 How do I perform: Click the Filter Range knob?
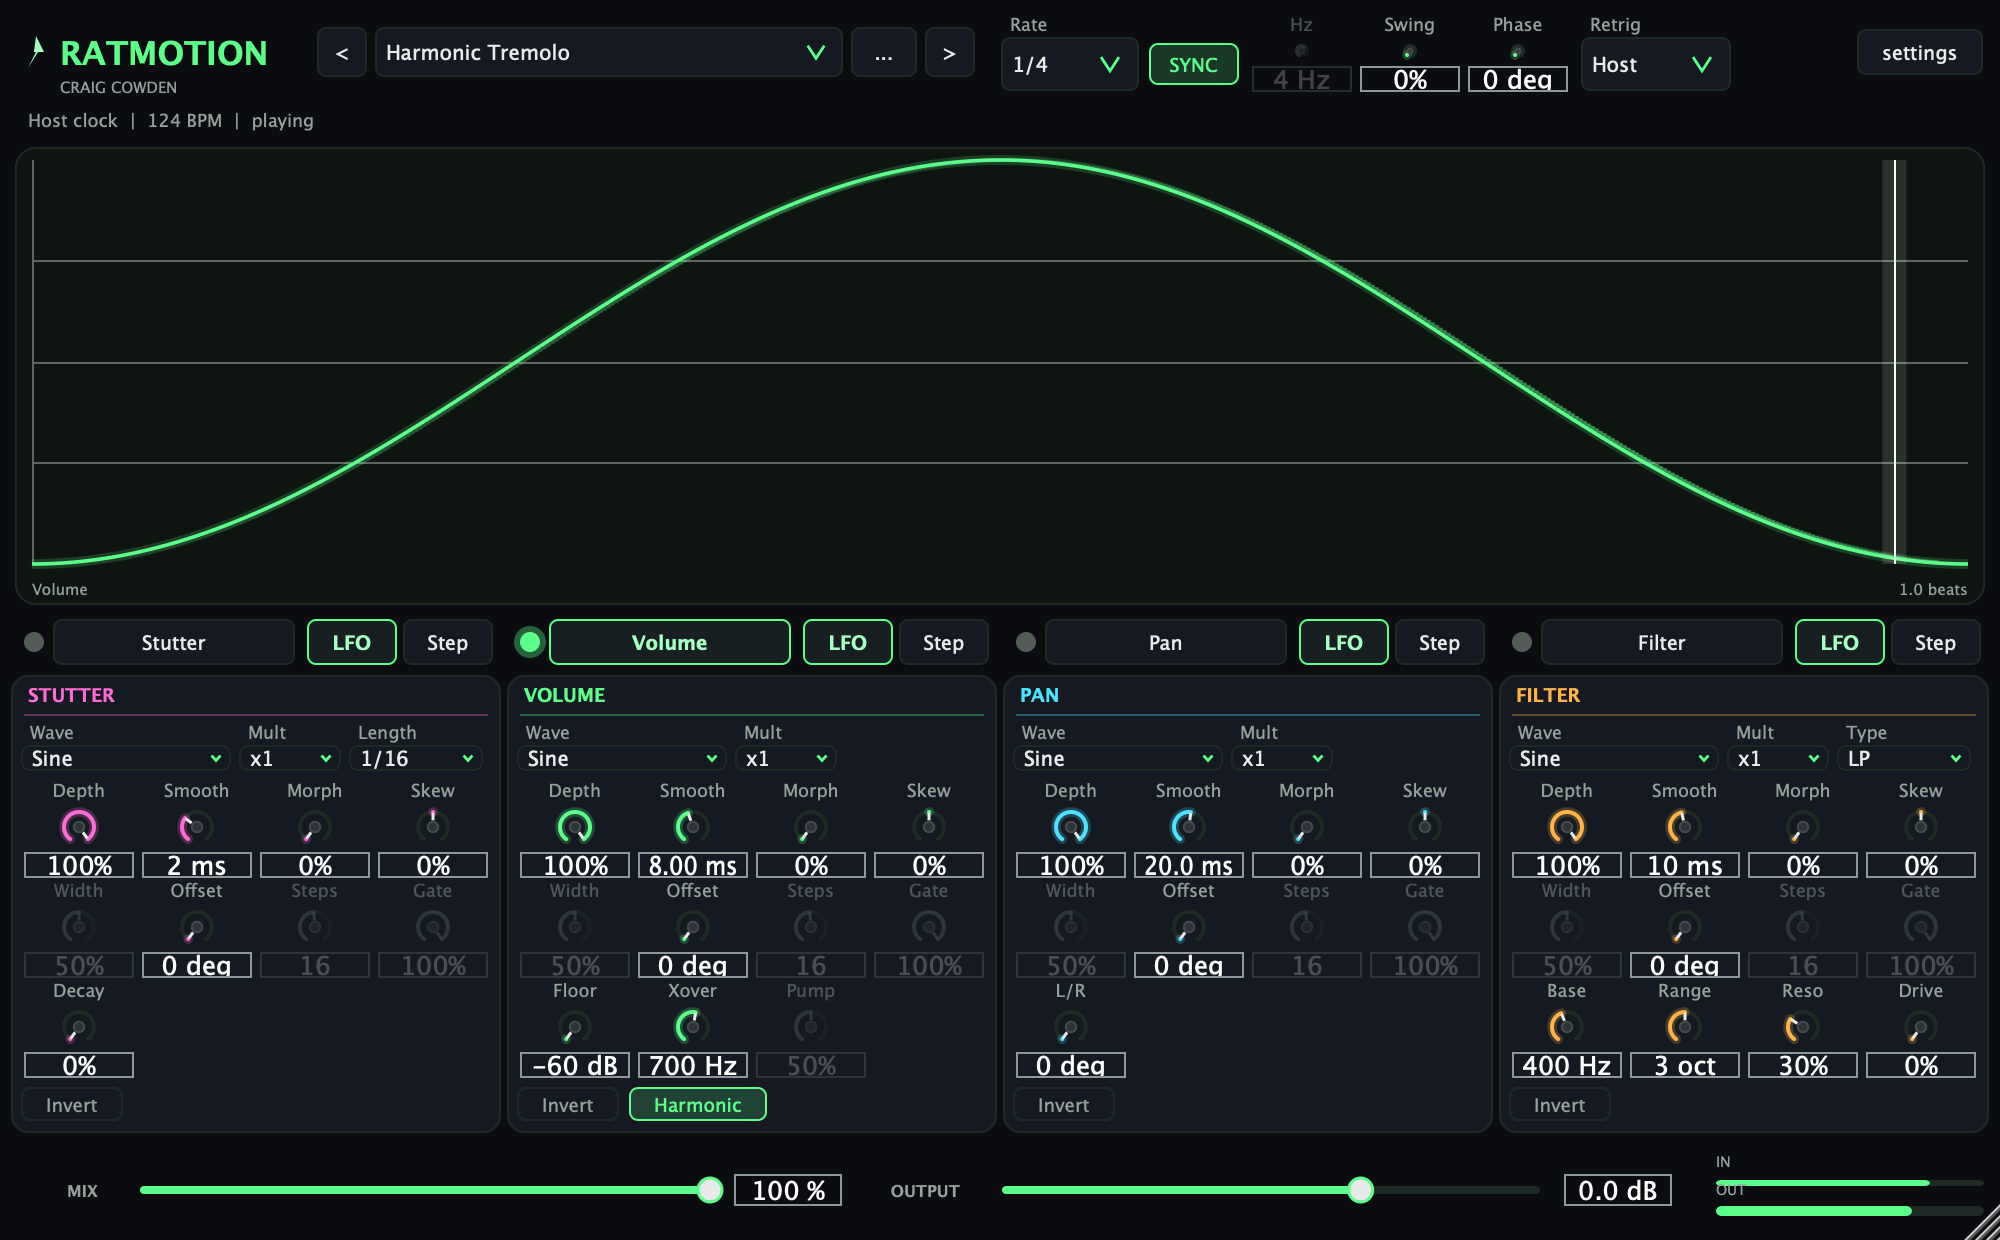(x=1684, y=1027)
